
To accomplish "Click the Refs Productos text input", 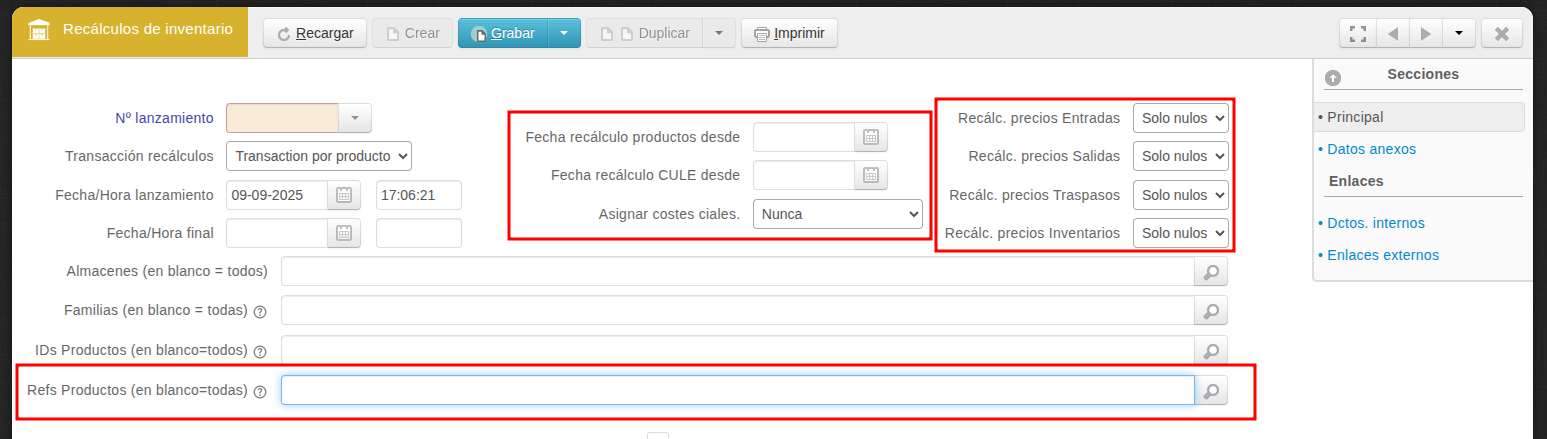I will tap(737, 390).
